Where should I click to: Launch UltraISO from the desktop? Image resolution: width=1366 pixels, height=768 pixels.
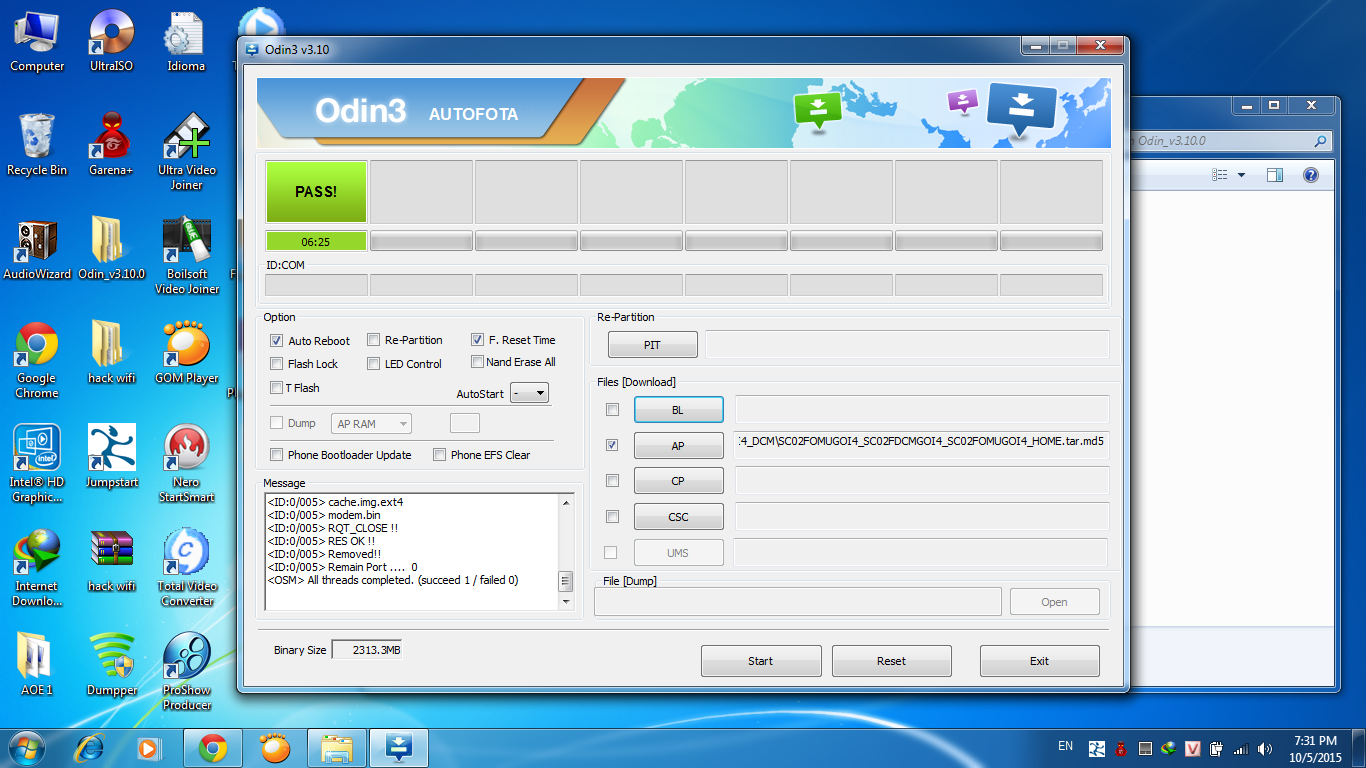112,42
